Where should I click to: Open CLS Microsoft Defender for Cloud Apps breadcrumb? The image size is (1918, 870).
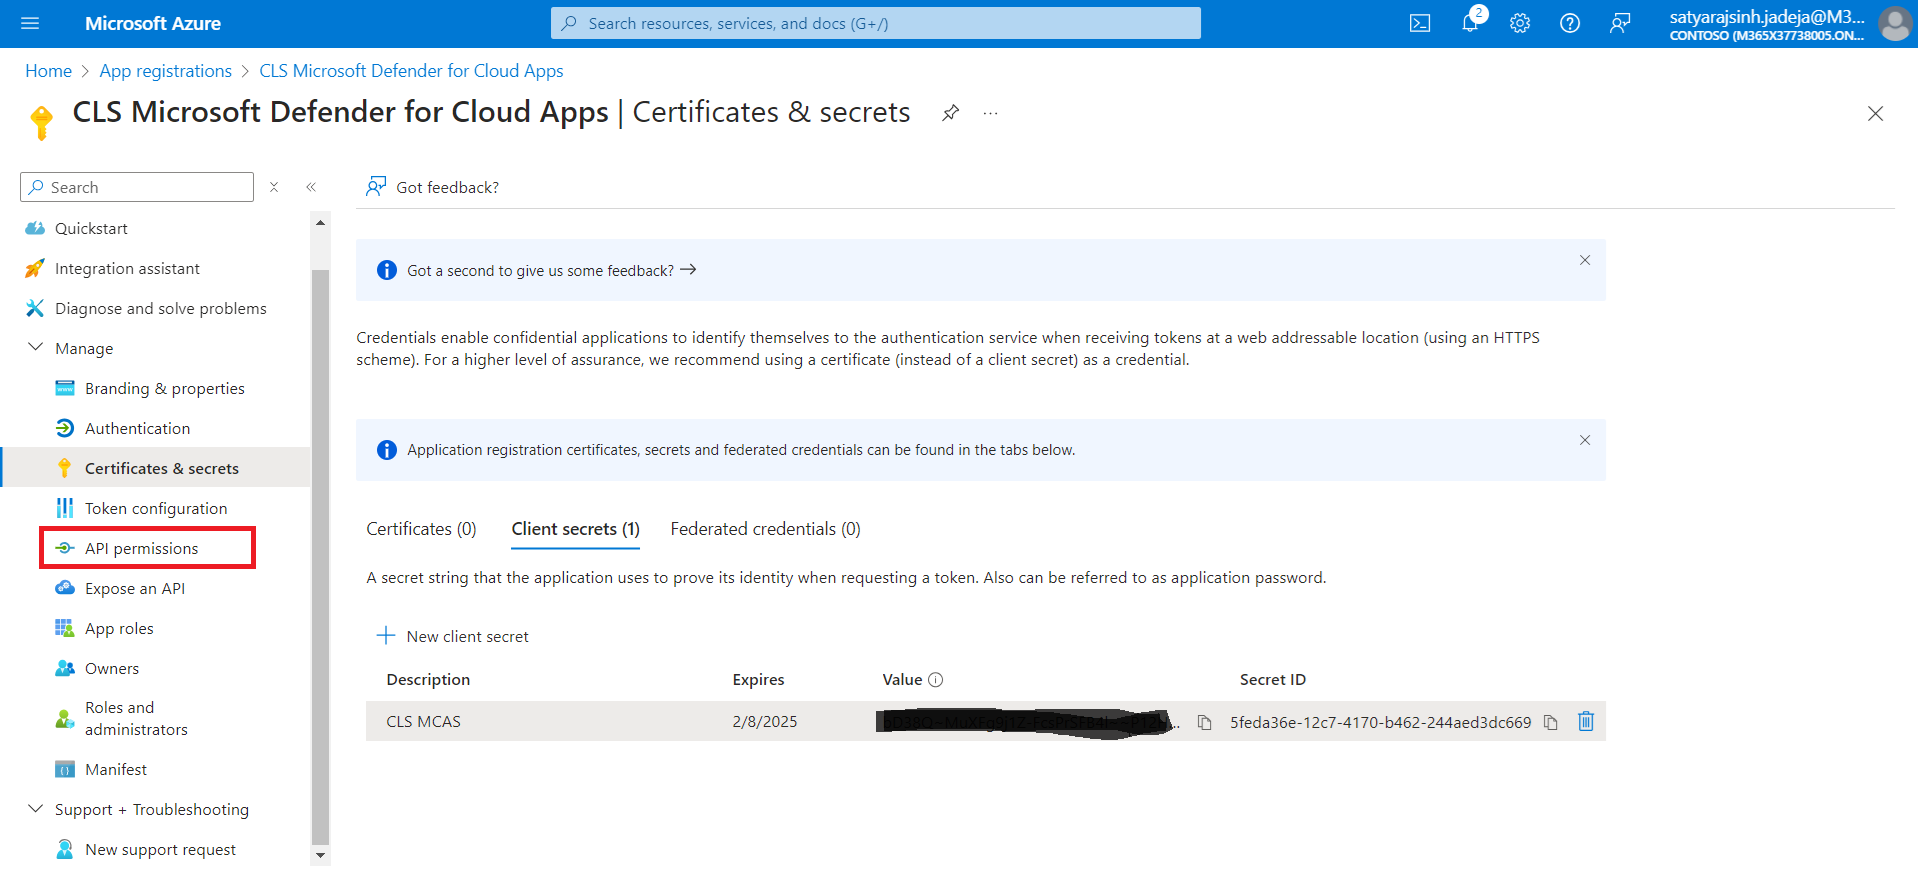point(411,71)
